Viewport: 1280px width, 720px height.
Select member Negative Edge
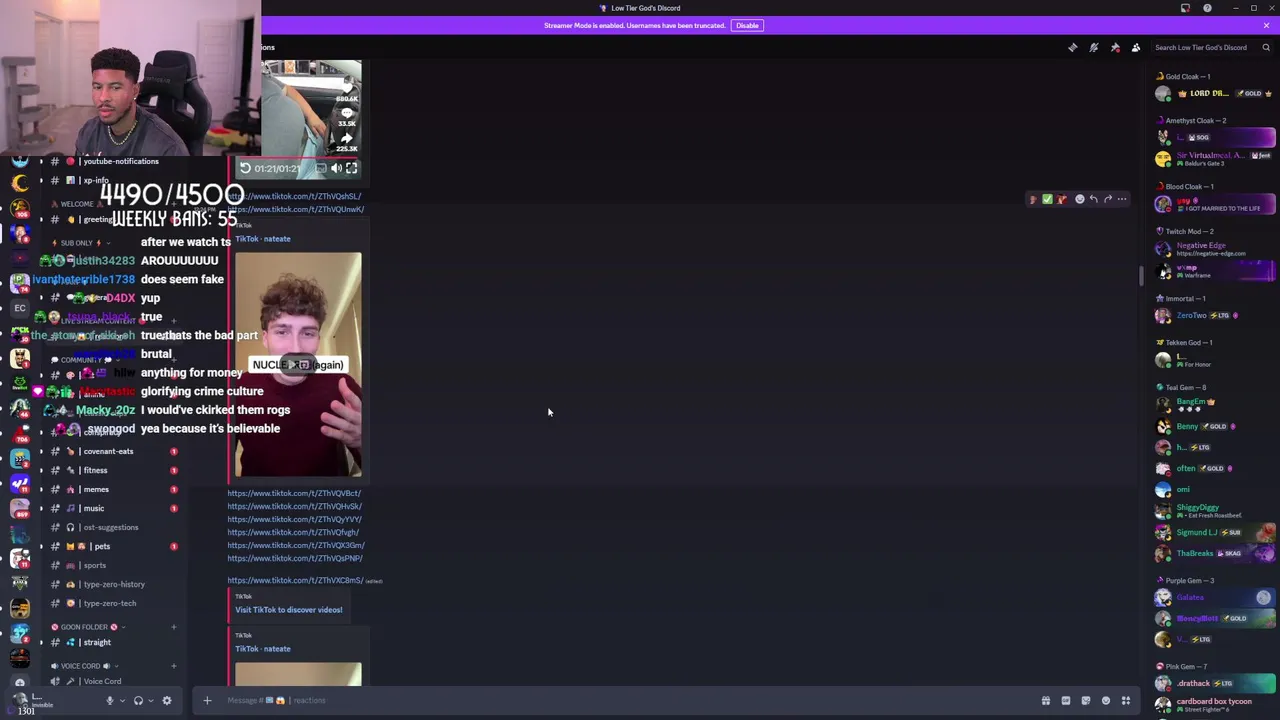click(x=1215, y=249)
